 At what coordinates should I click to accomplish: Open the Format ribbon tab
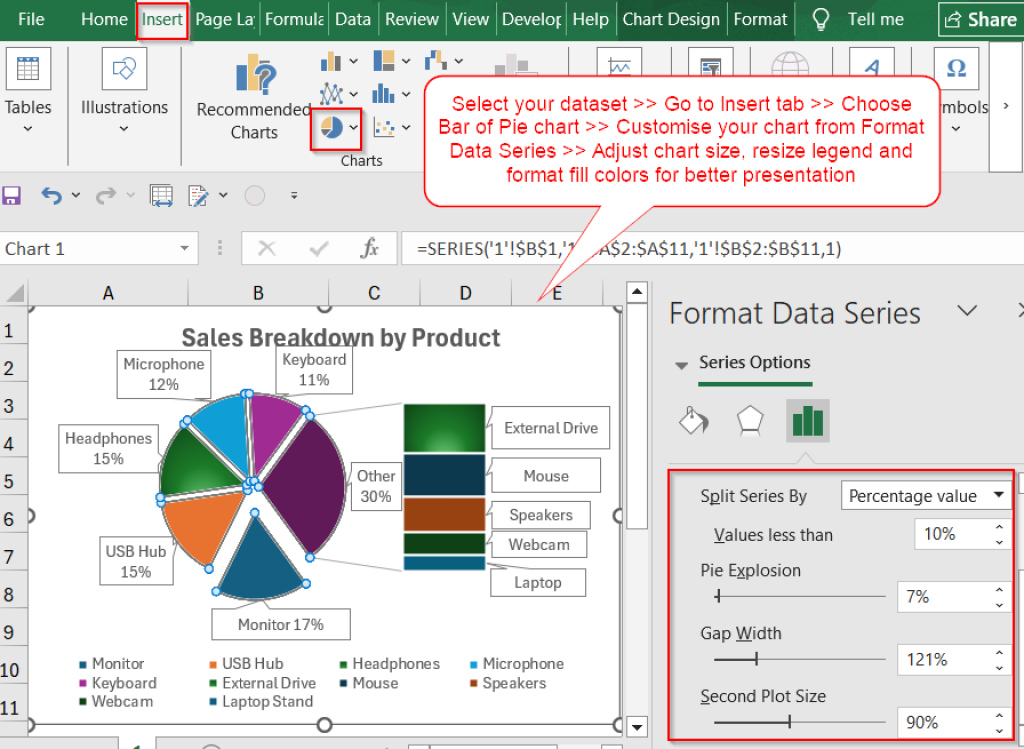(x=760, y=19)
